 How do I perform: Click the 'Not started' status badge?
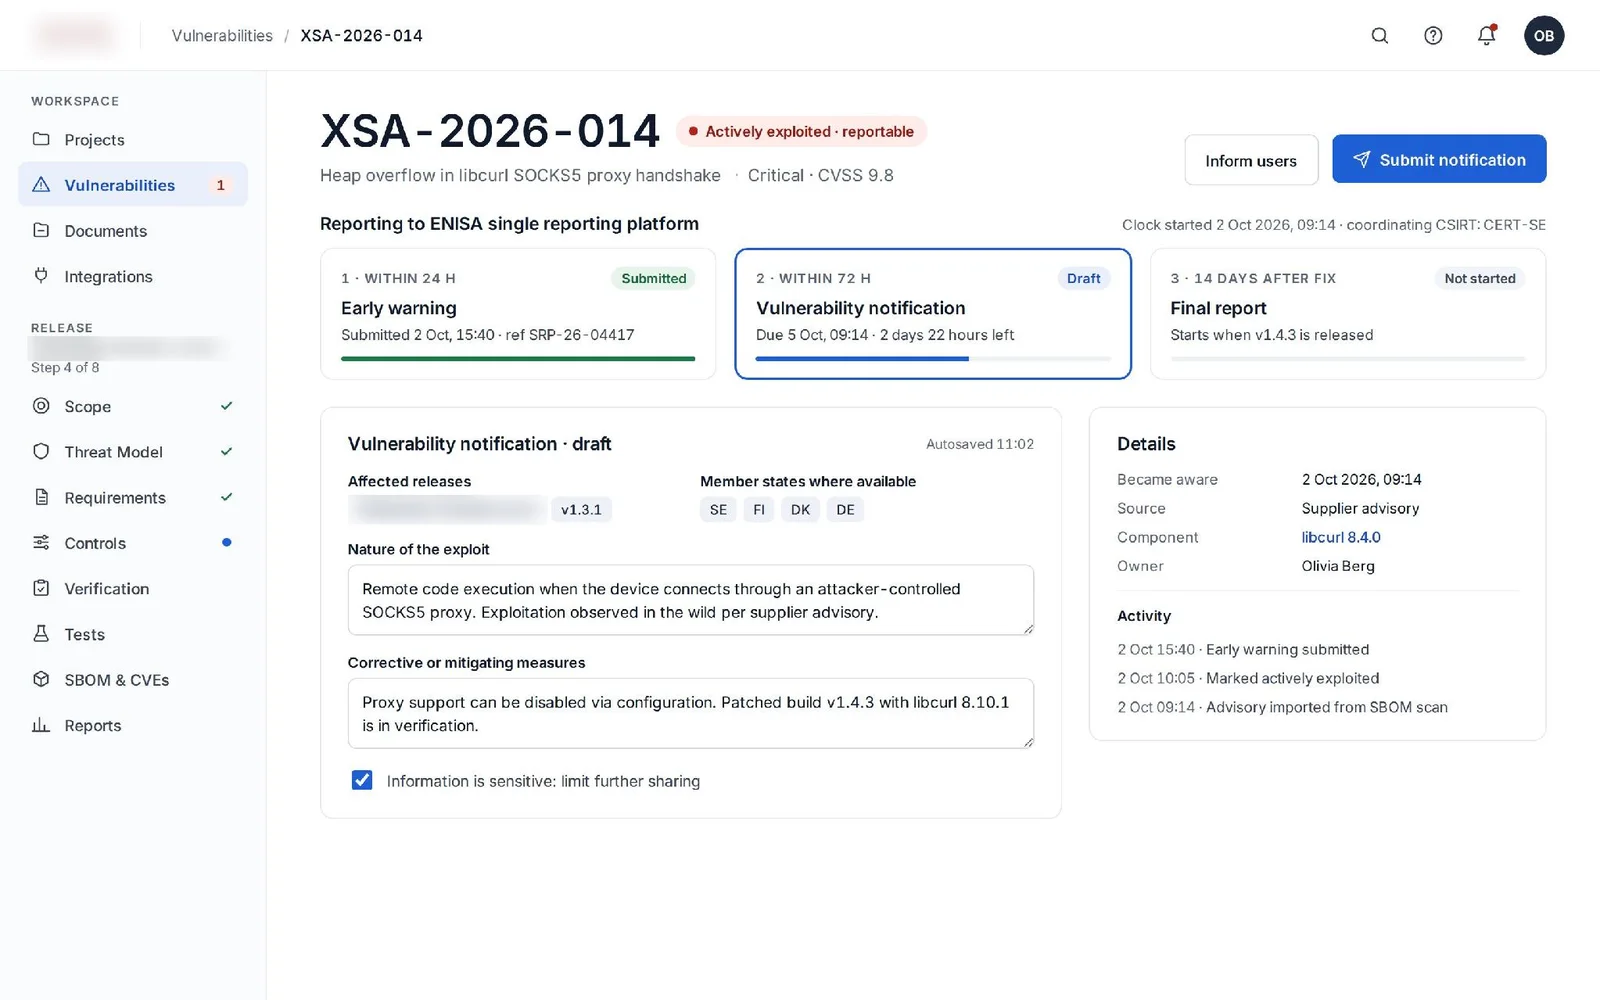(x=1480, y=278)
